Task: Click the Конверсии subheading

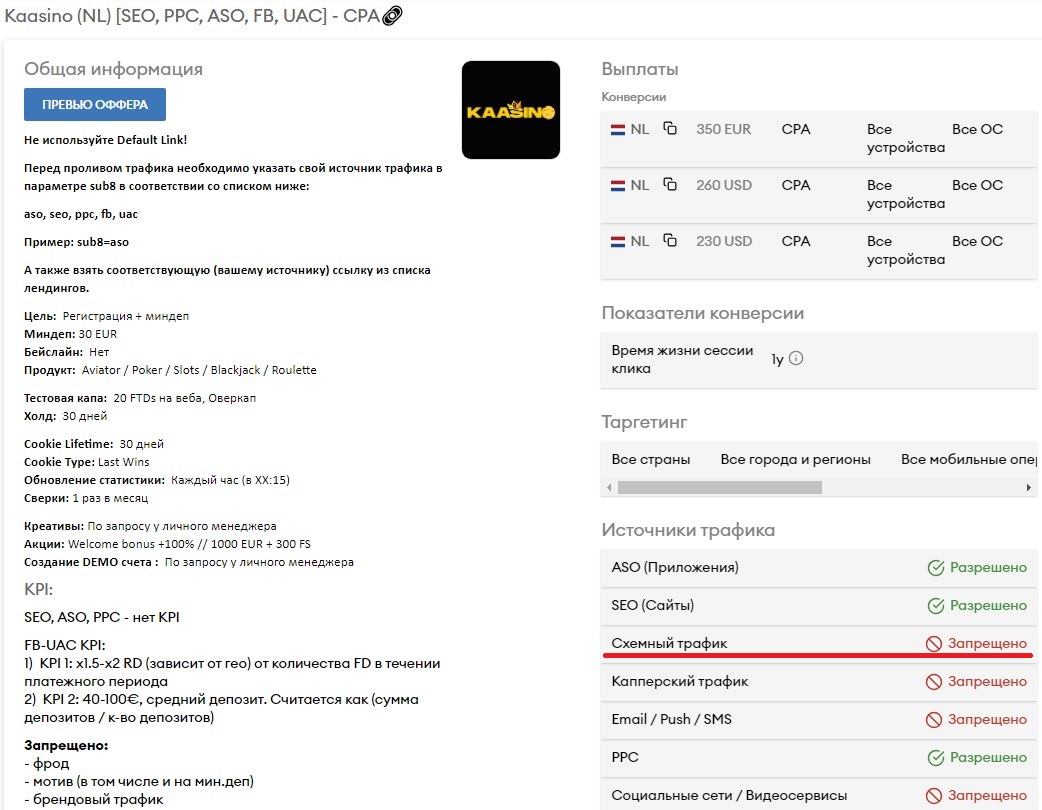Action: tap(633, 97)
